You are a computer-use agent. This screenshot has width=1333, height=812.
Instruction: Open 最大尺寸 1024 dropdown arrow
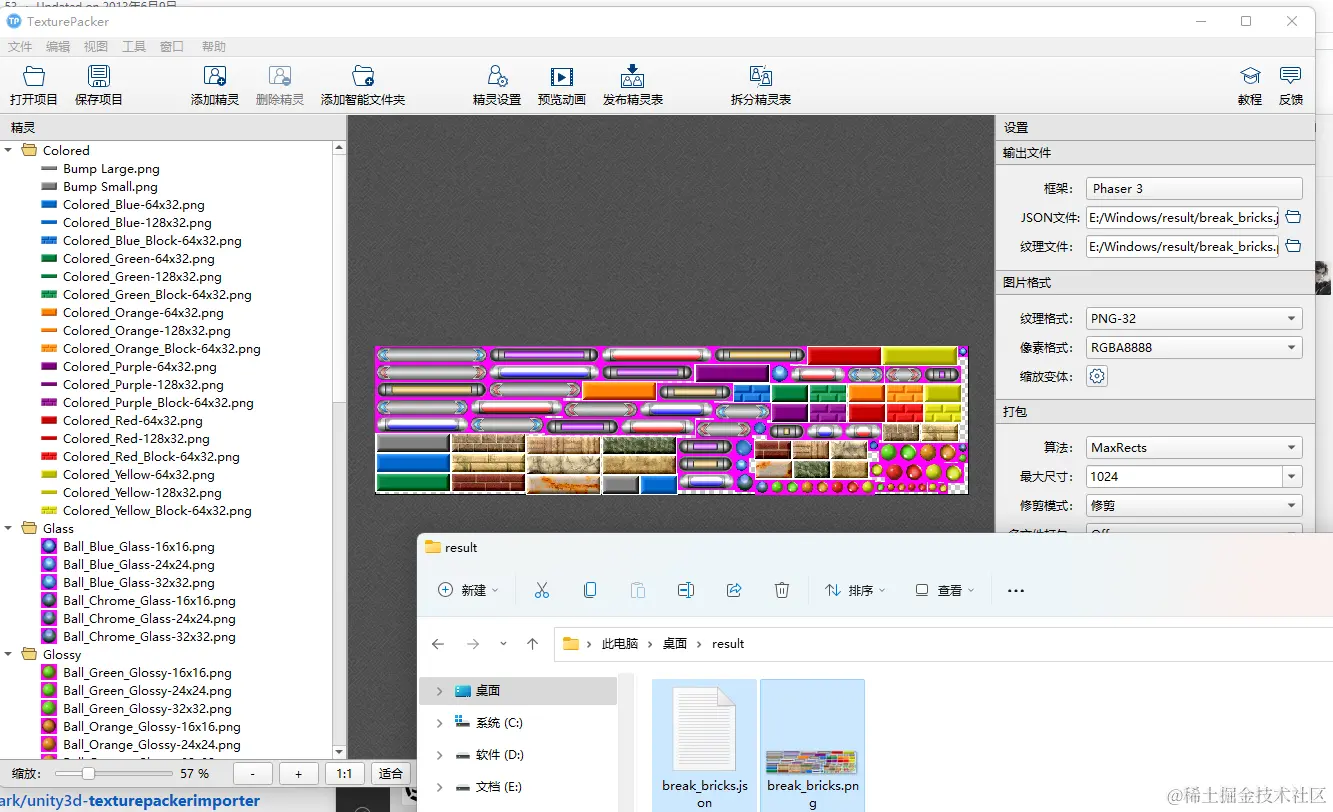point(1293,477)
